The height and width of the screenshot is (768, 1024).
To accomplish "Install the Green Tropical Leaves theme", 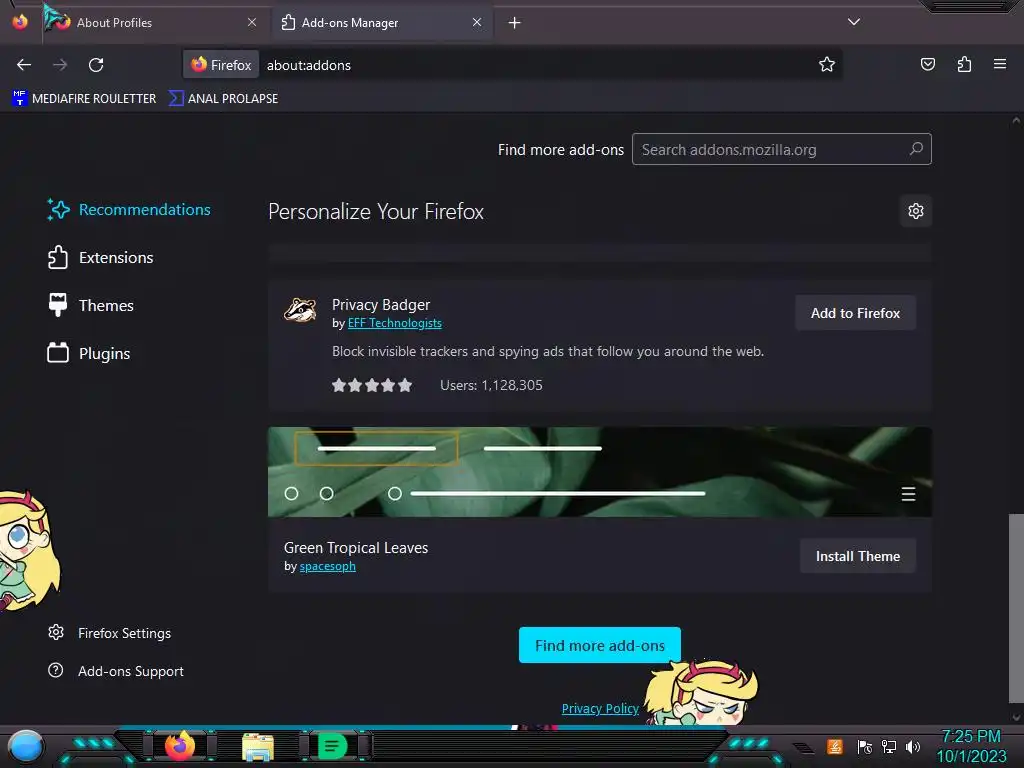I will point(857,556).
